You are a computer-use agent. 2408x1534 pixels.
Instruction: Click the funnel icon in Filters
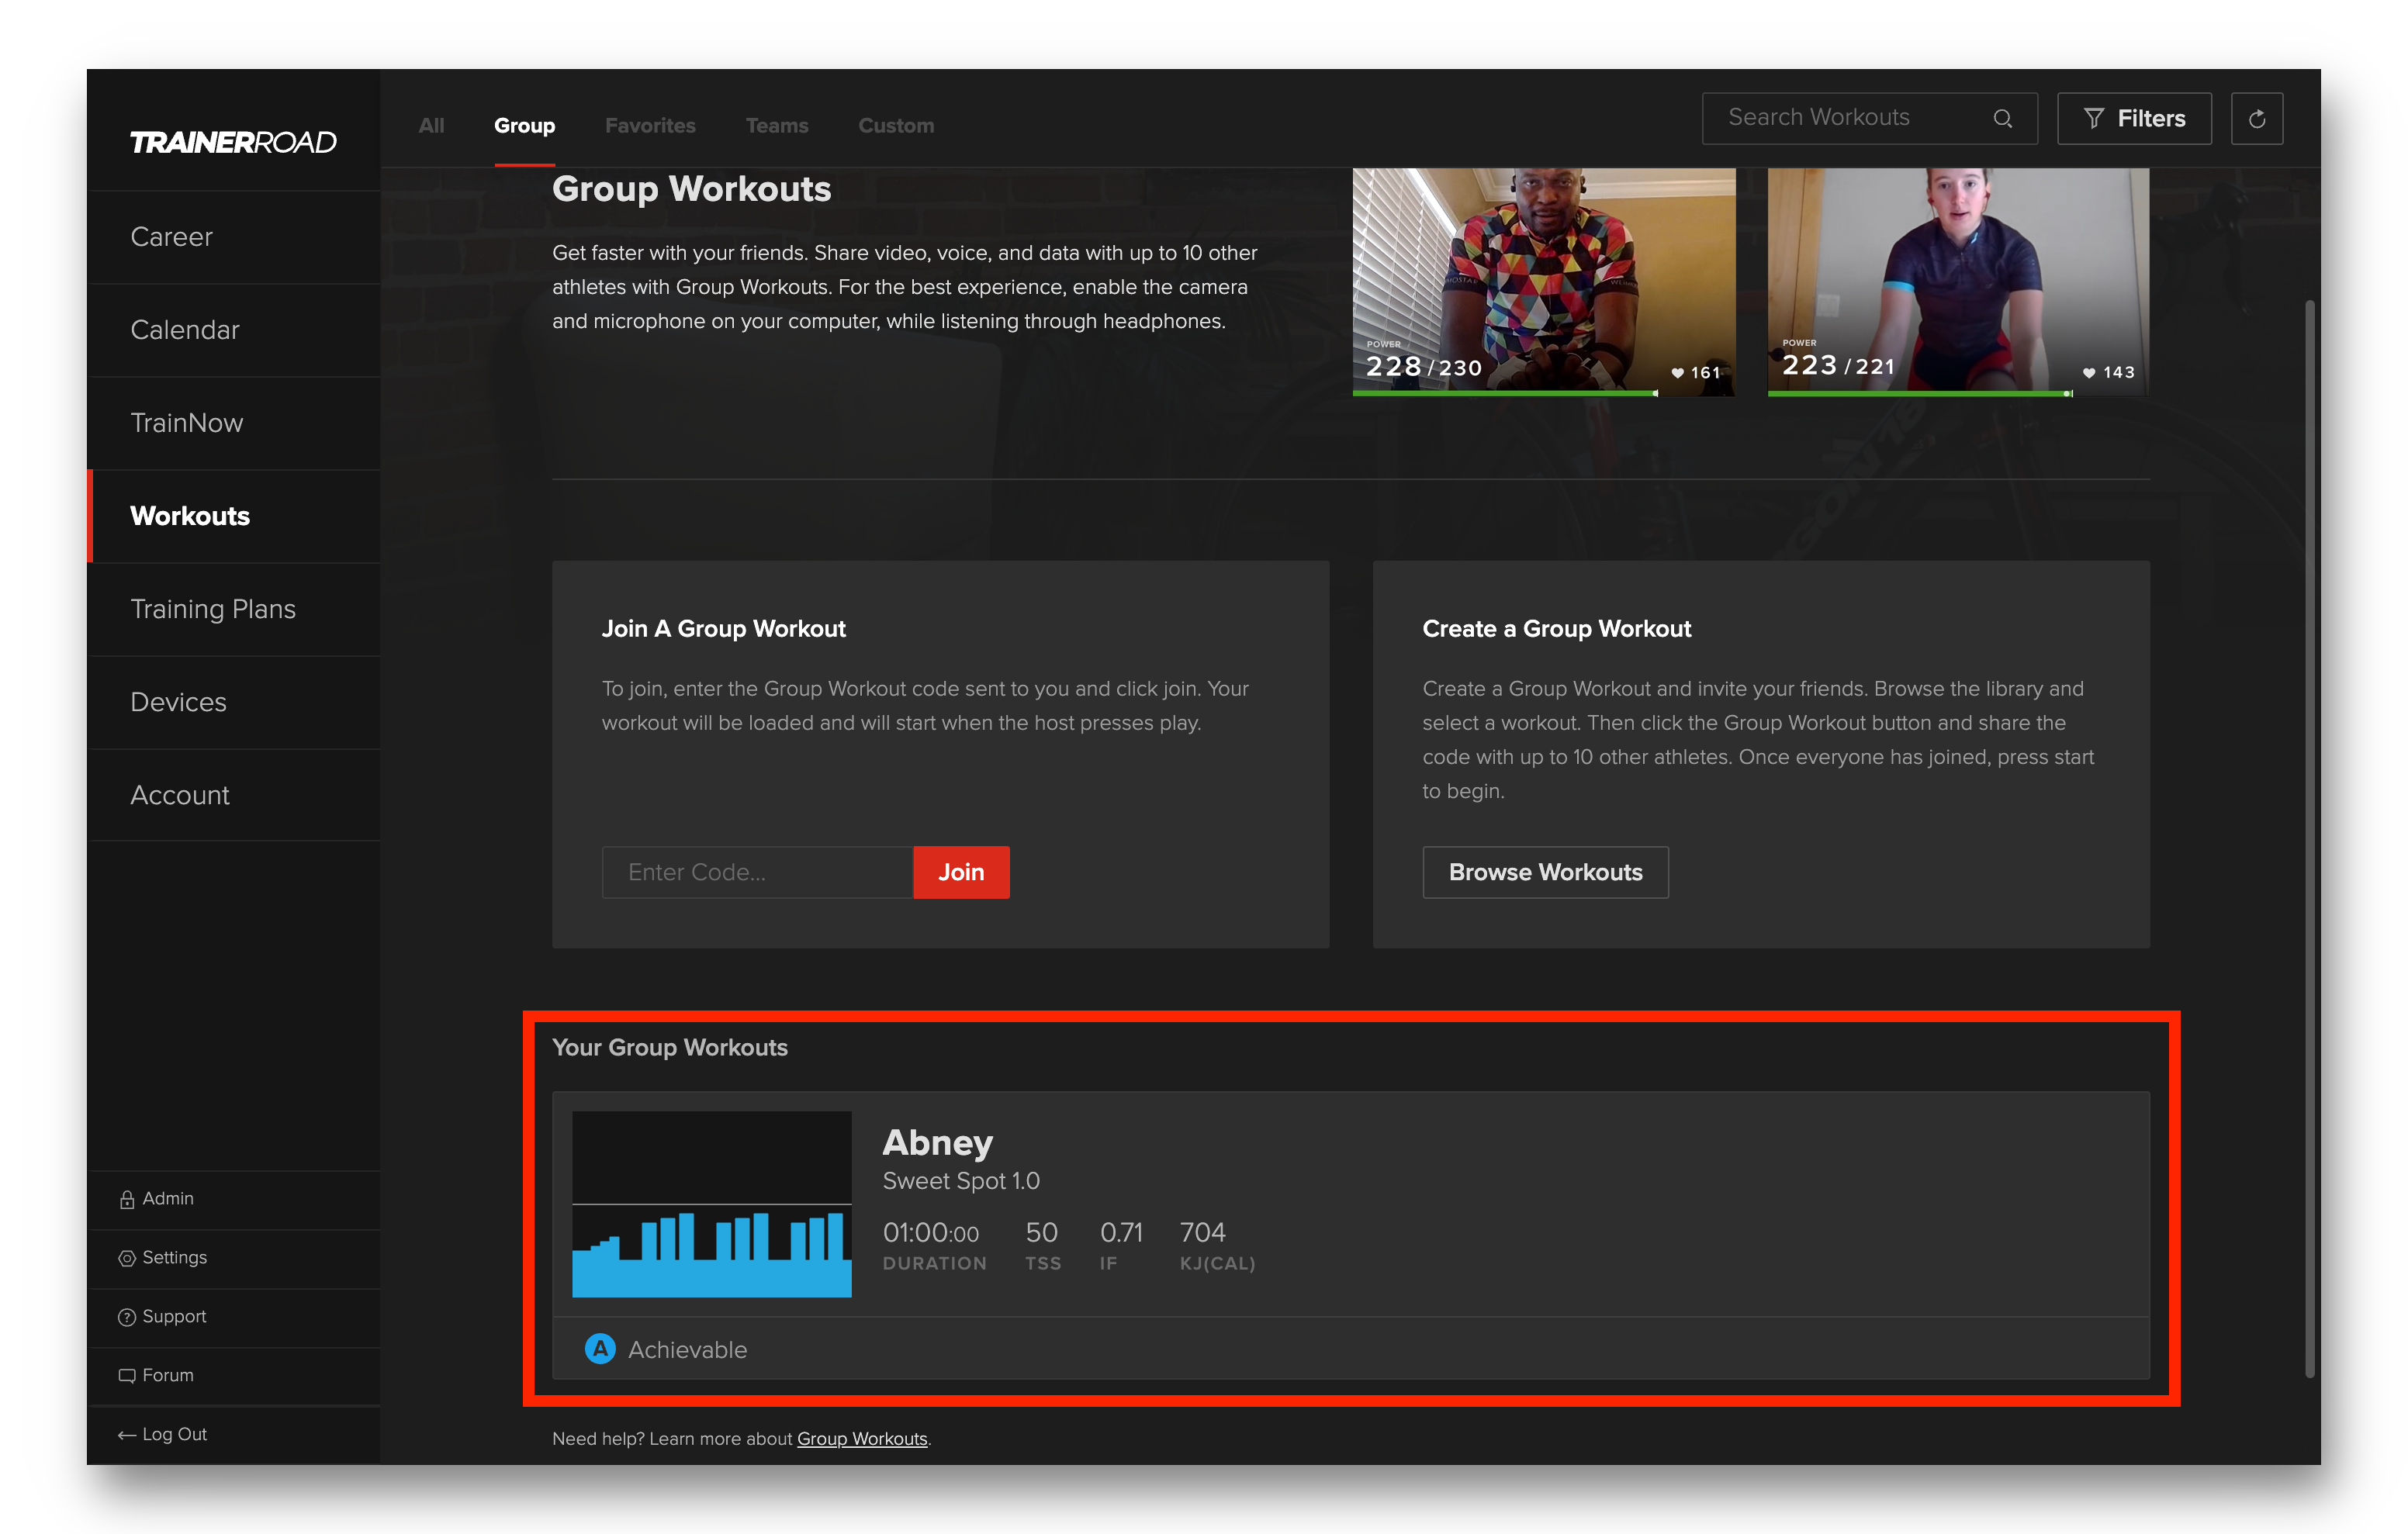coord(2094,119)
